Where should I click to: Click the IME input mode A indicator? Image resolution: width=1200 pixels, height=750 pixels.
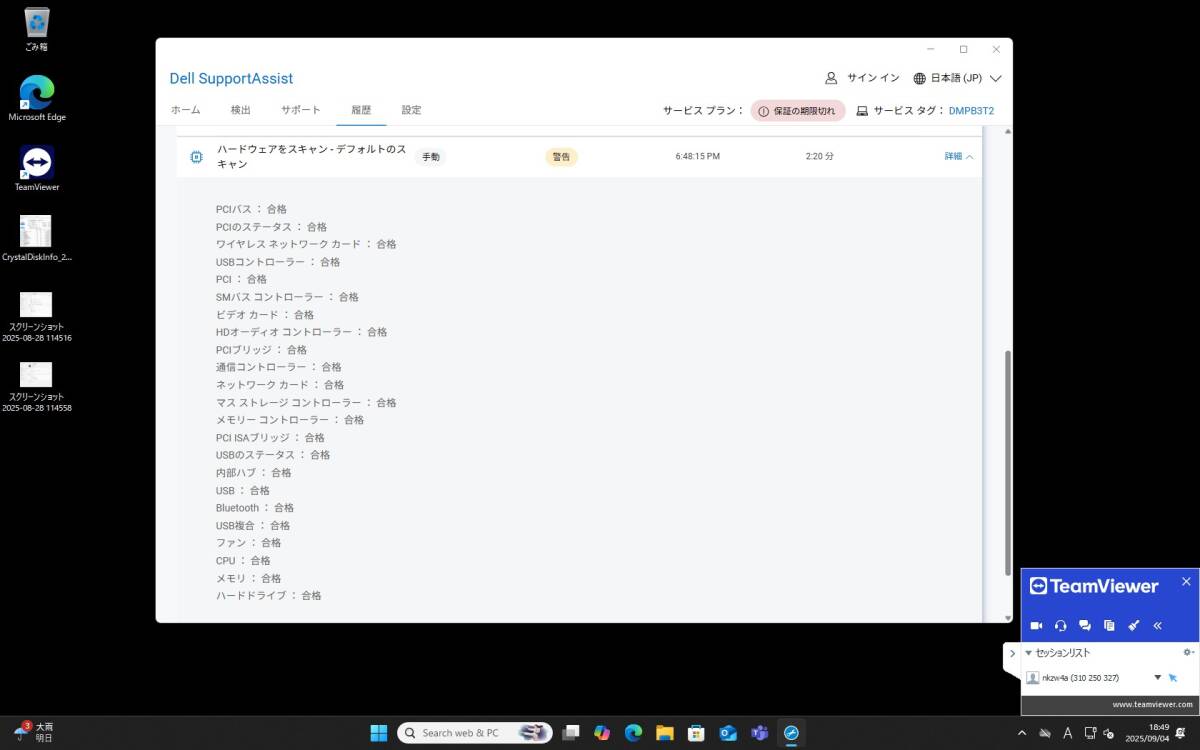click(1068, 733)
